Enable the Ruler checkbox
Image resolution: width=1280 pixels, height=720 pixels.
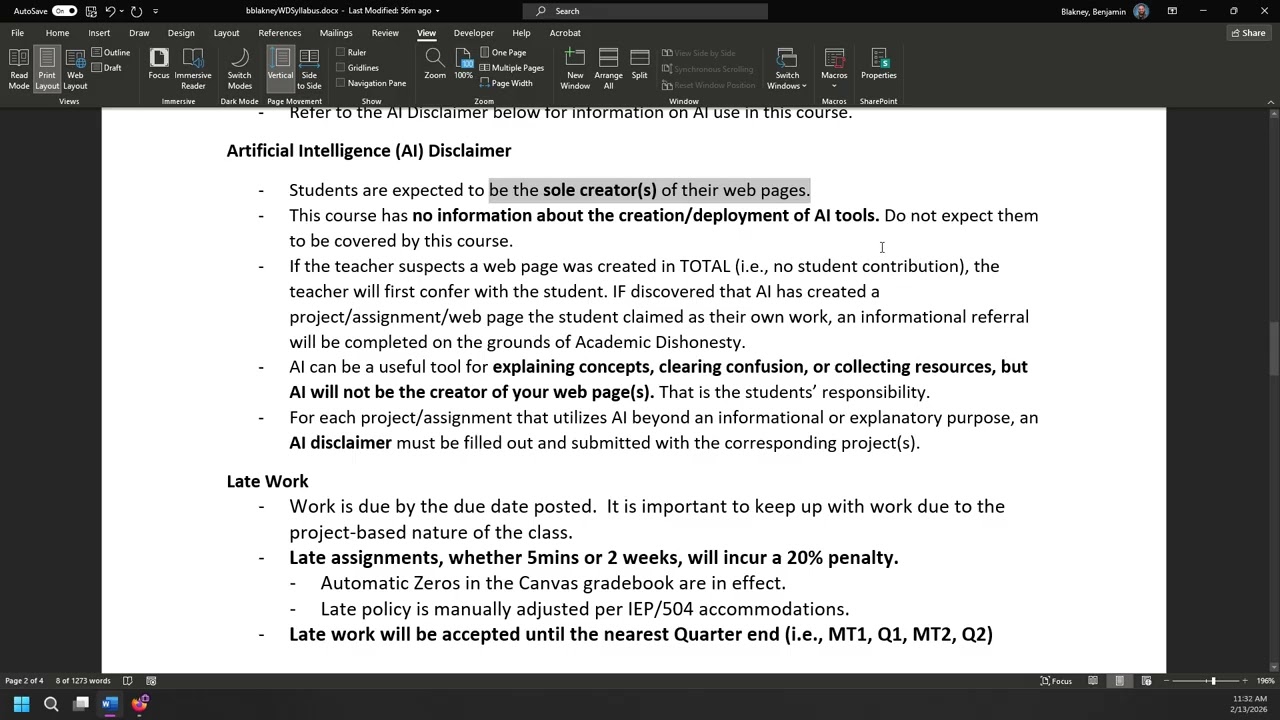tap(351, 52)
